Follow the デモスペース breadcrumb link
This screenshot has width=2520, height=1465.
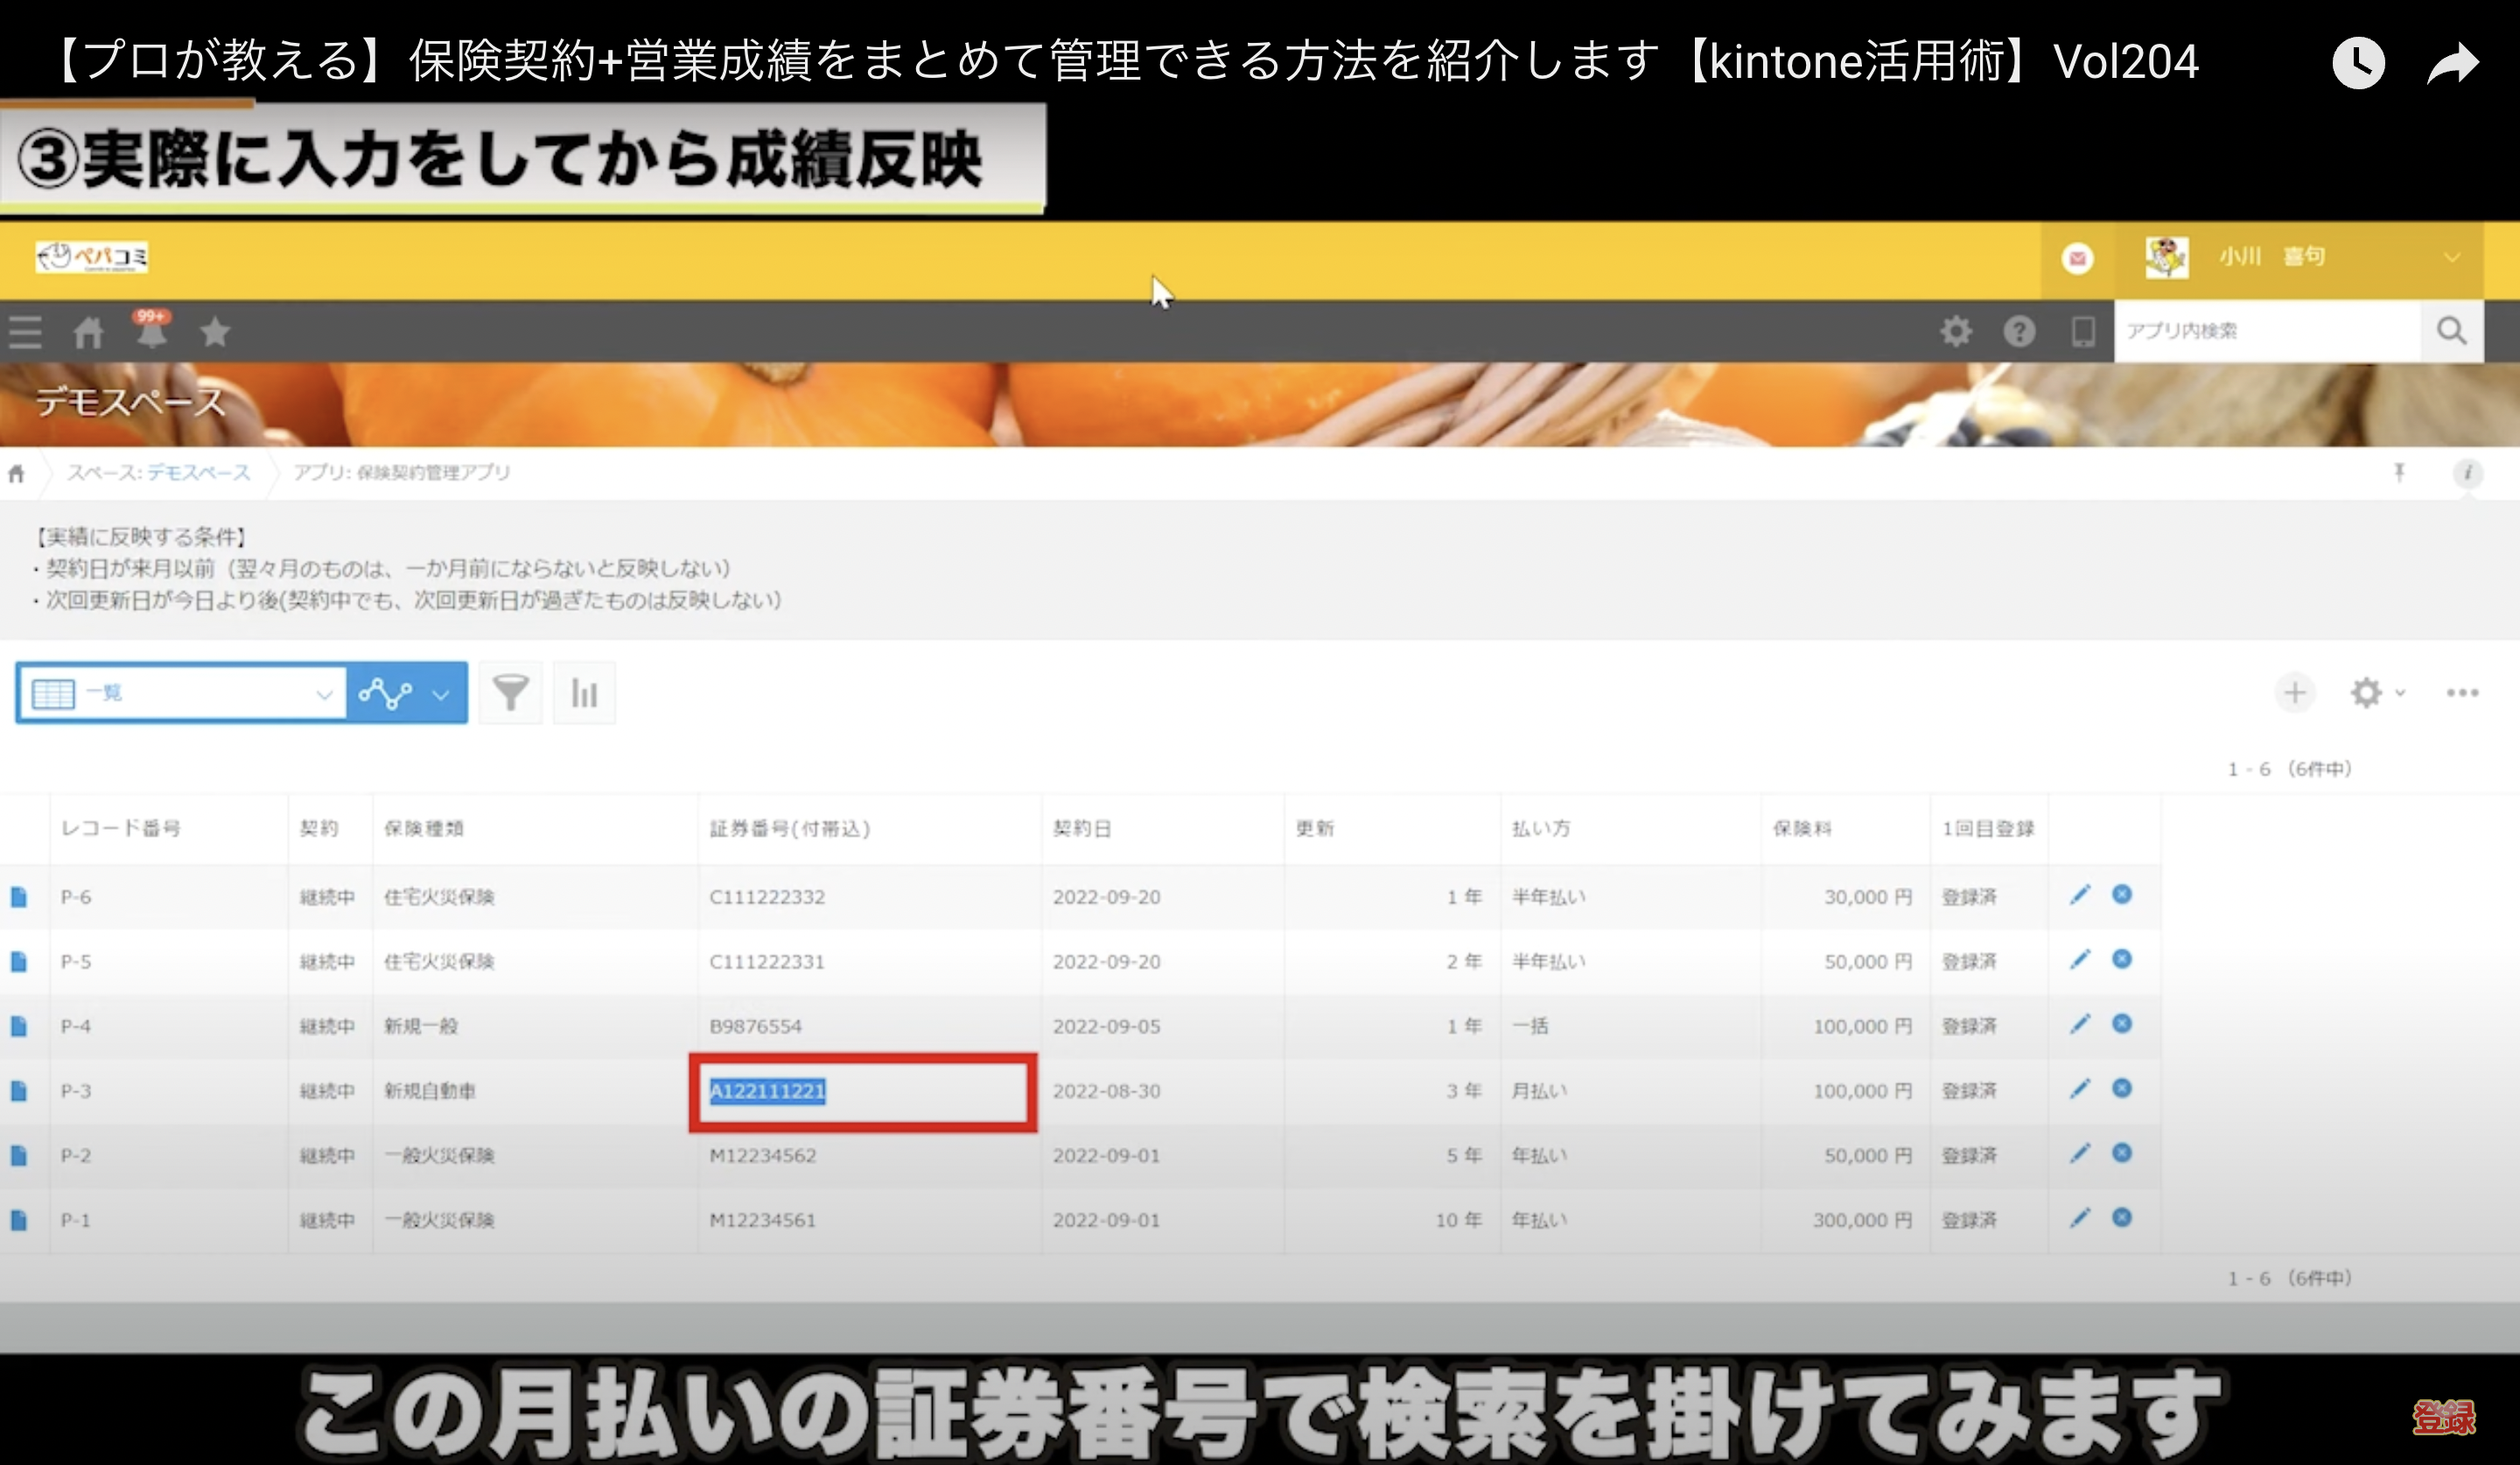tap(199, 472)
